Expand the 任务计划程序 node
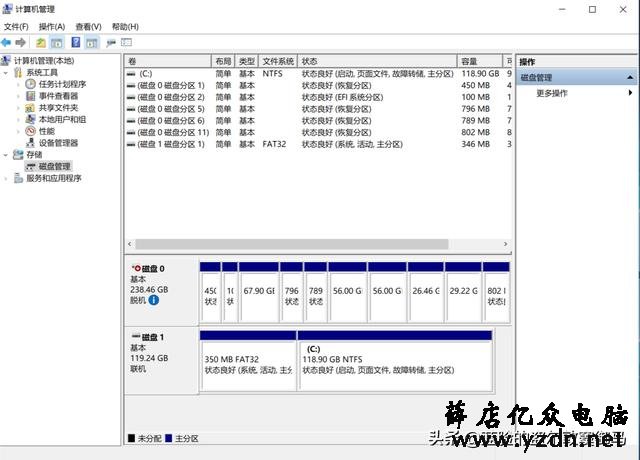640x460 pixels. coord(19,84)
